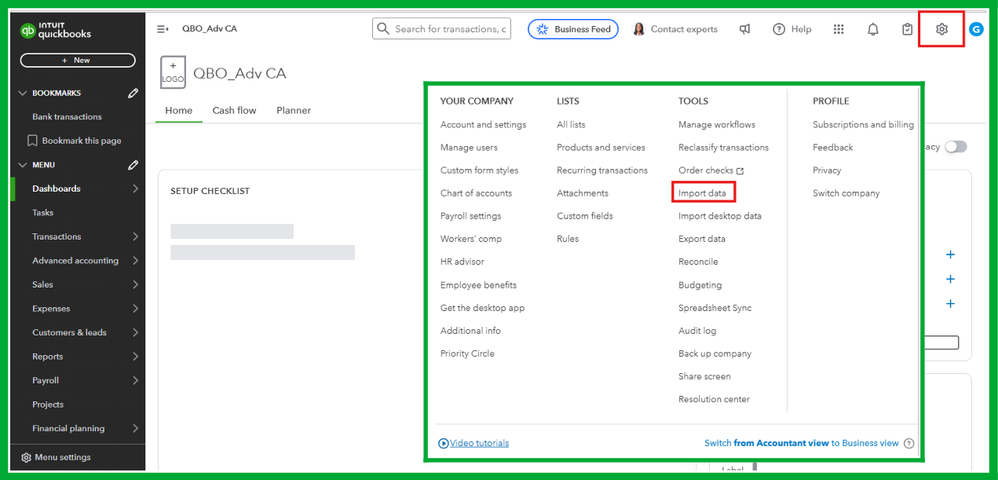Open the Audit log
The image size is (998, 480).
click(x=697, y=330)
